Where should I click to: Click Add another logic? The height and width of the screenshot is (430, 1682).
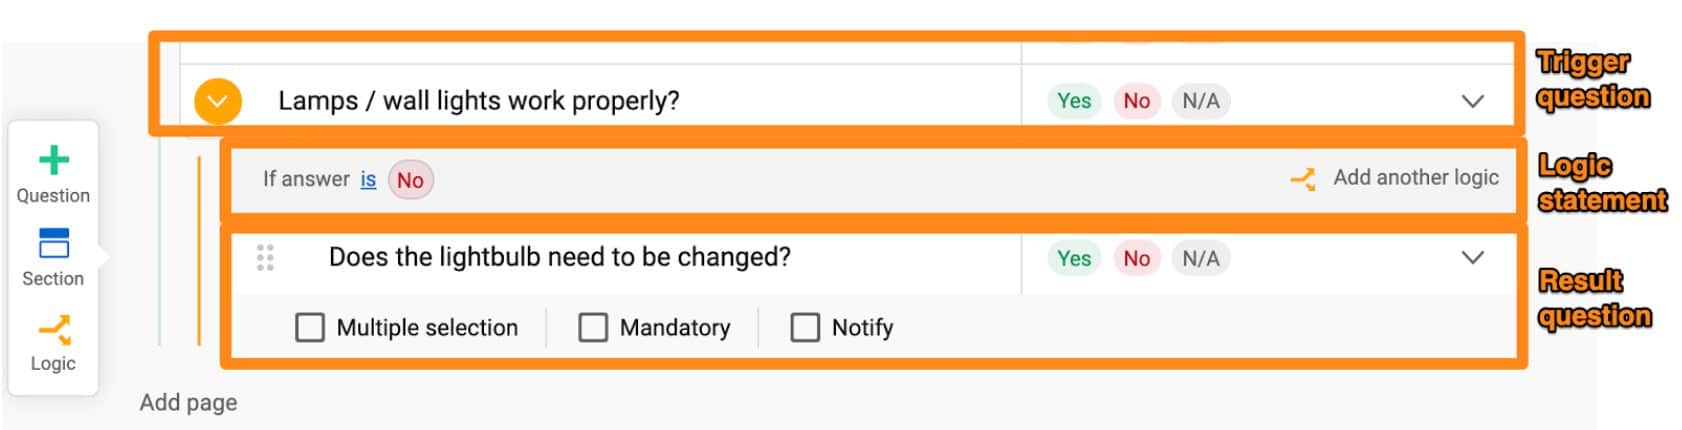pos(1415,178)
